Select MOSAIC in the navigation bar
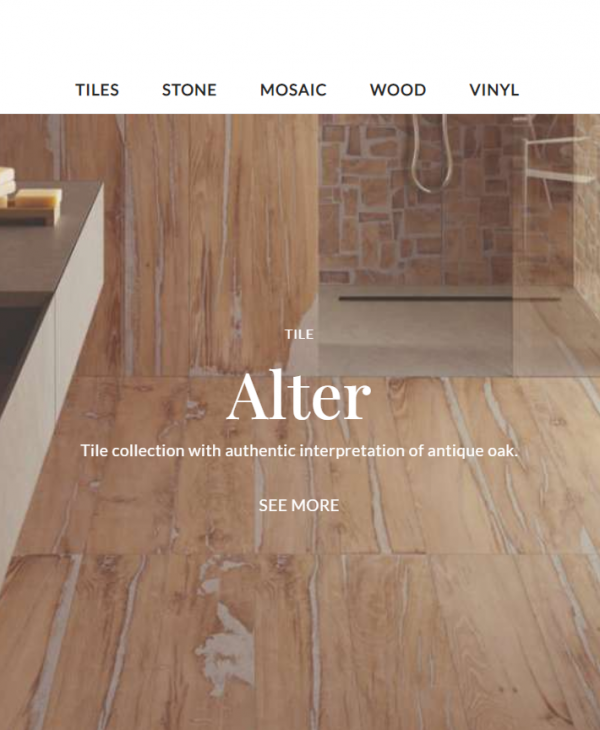 point(293,90)
